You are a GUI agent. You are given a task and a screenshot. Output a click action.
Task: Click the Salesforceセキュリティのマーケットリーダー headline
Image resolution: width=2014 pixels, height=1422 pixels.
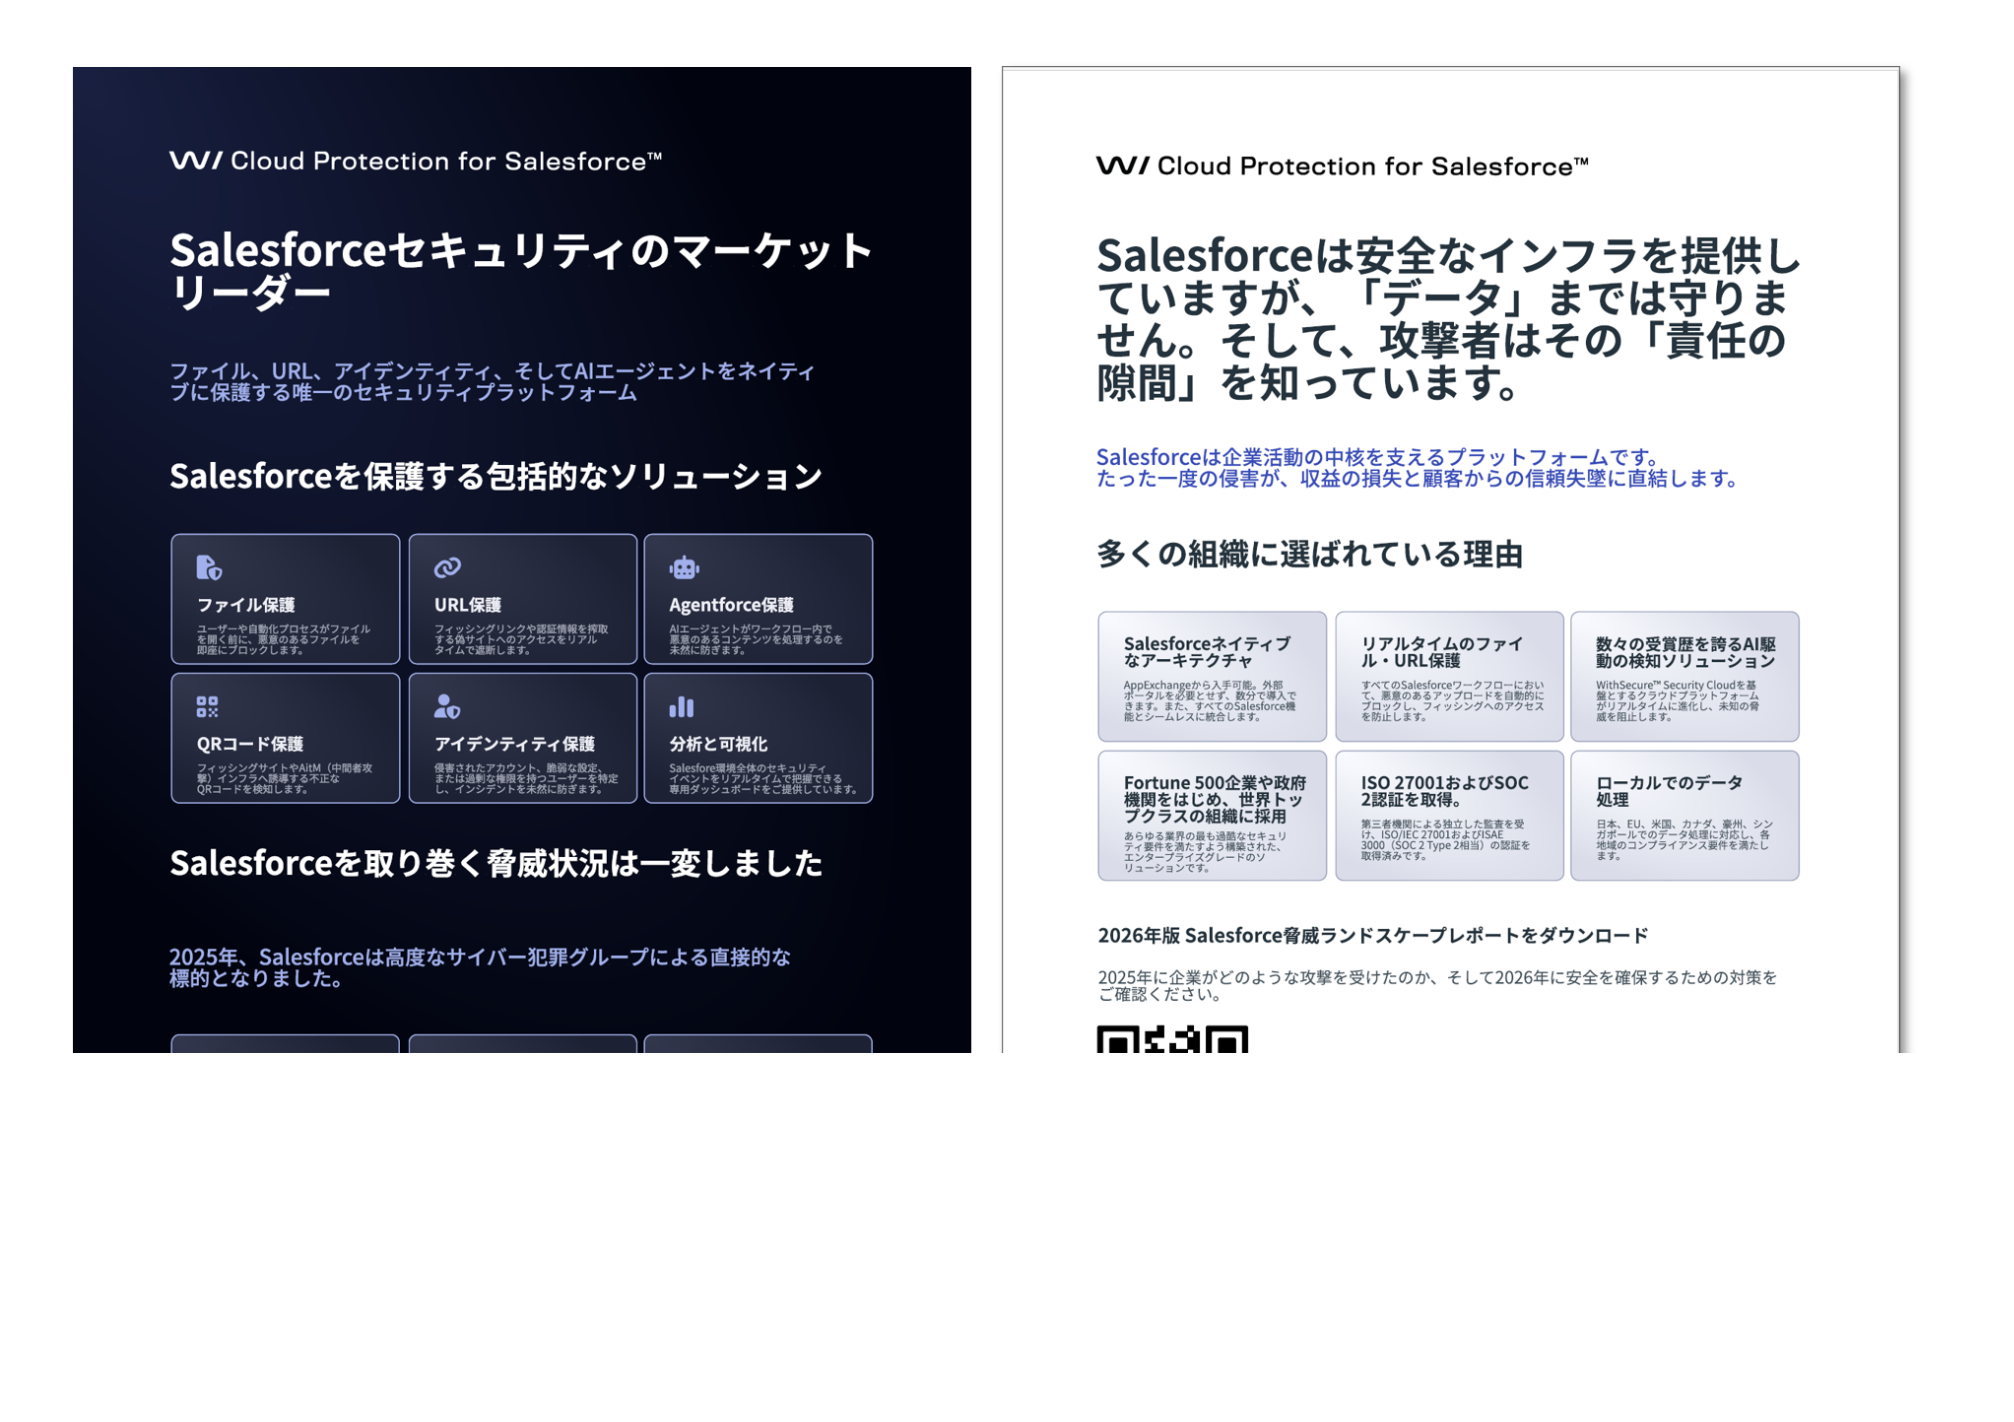521,271
